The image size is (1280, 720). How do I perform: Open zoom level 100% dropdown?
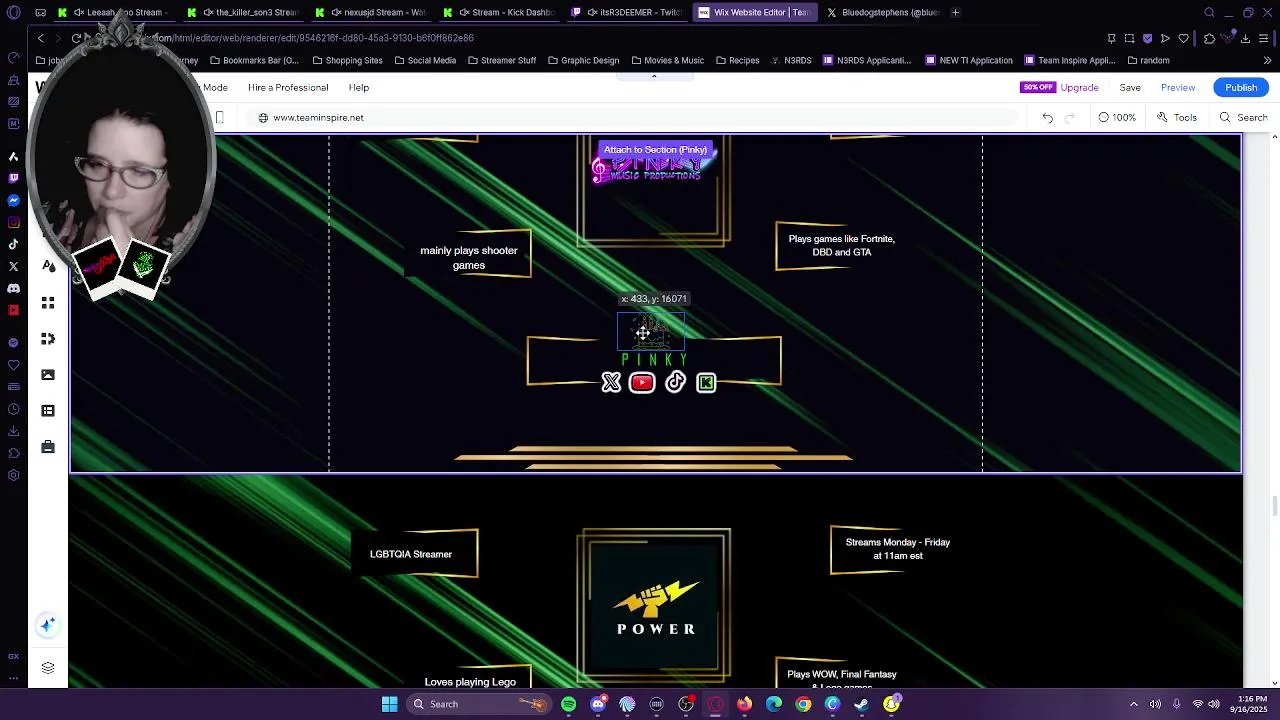tap(1117, 118)
